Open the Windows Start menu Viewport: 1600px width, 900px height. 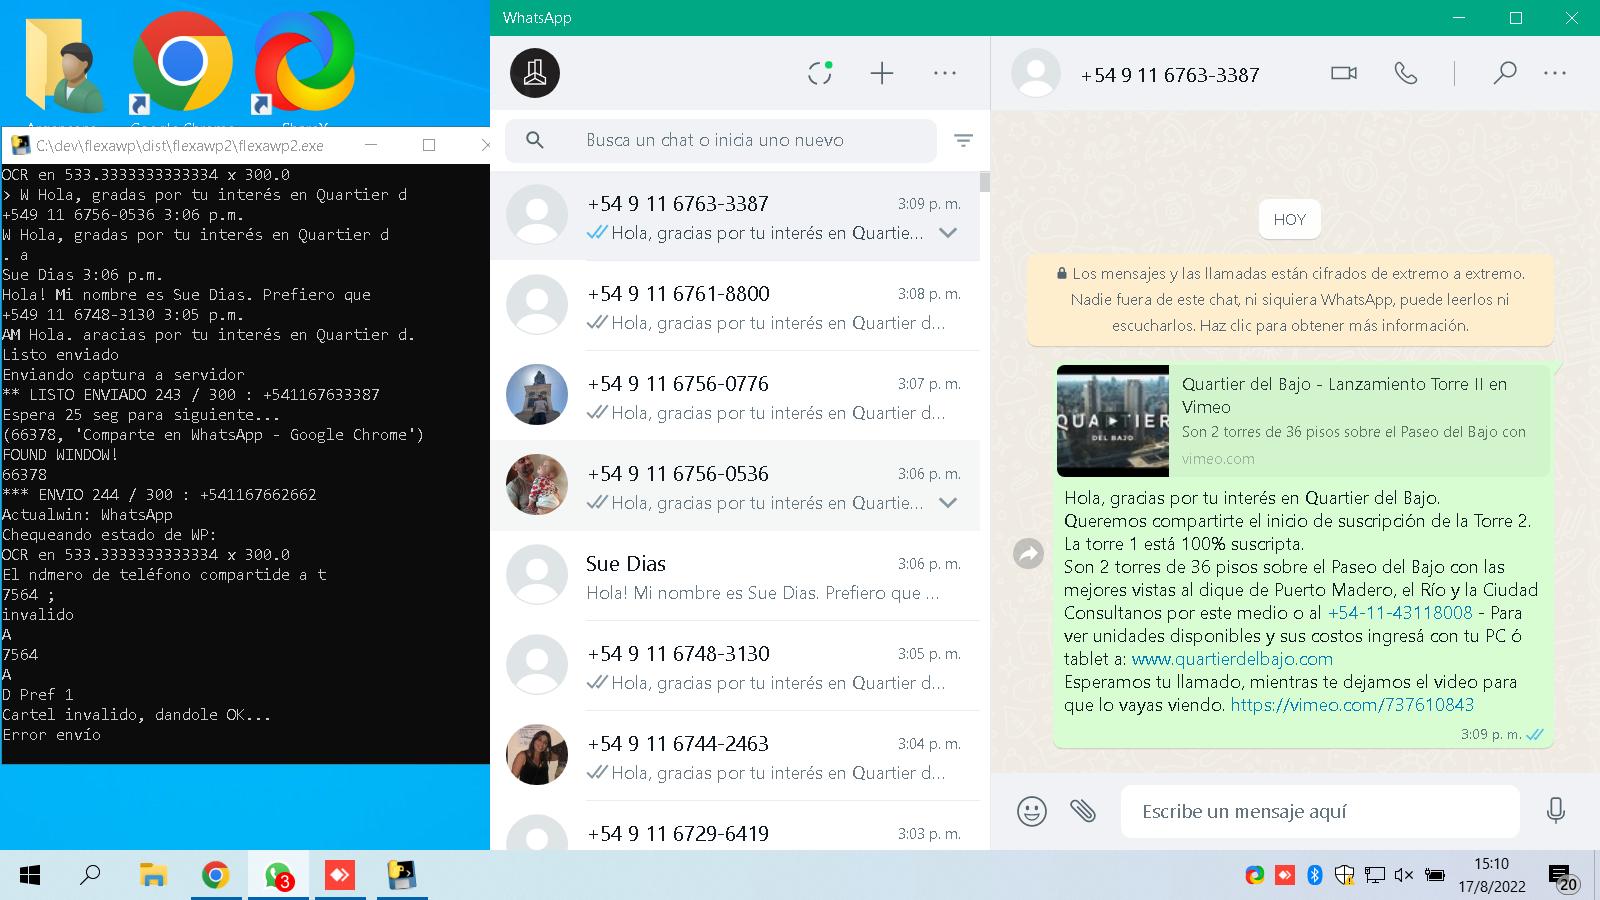(30, 876)
